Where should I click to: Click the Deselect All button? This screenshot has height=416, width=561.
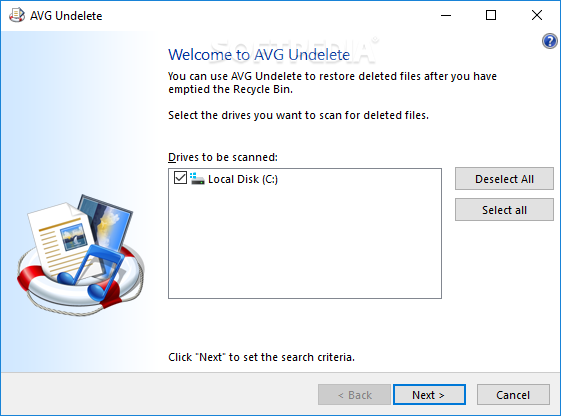pos(504,178)
